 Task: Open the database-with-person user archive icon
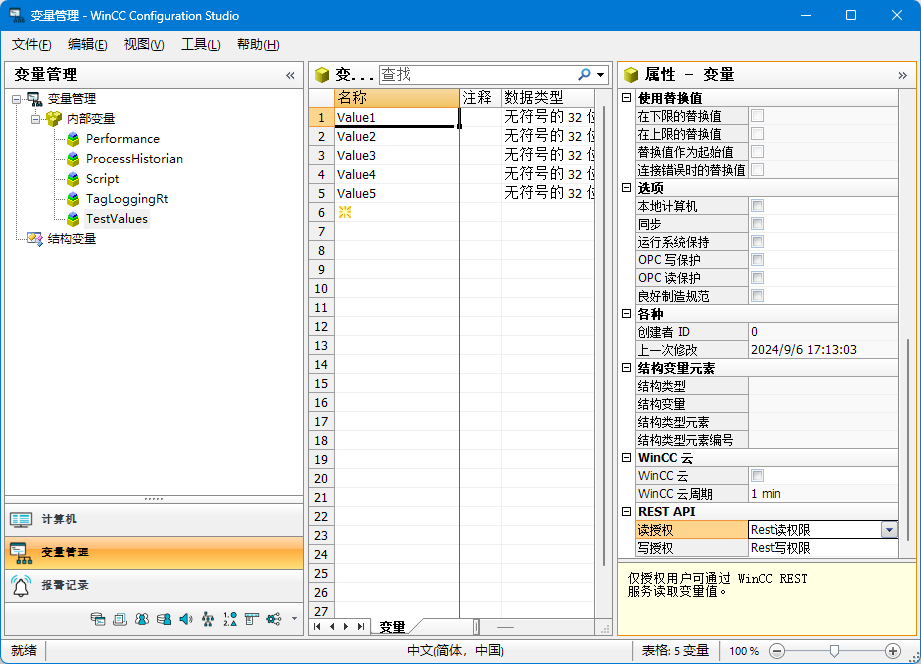164,619
